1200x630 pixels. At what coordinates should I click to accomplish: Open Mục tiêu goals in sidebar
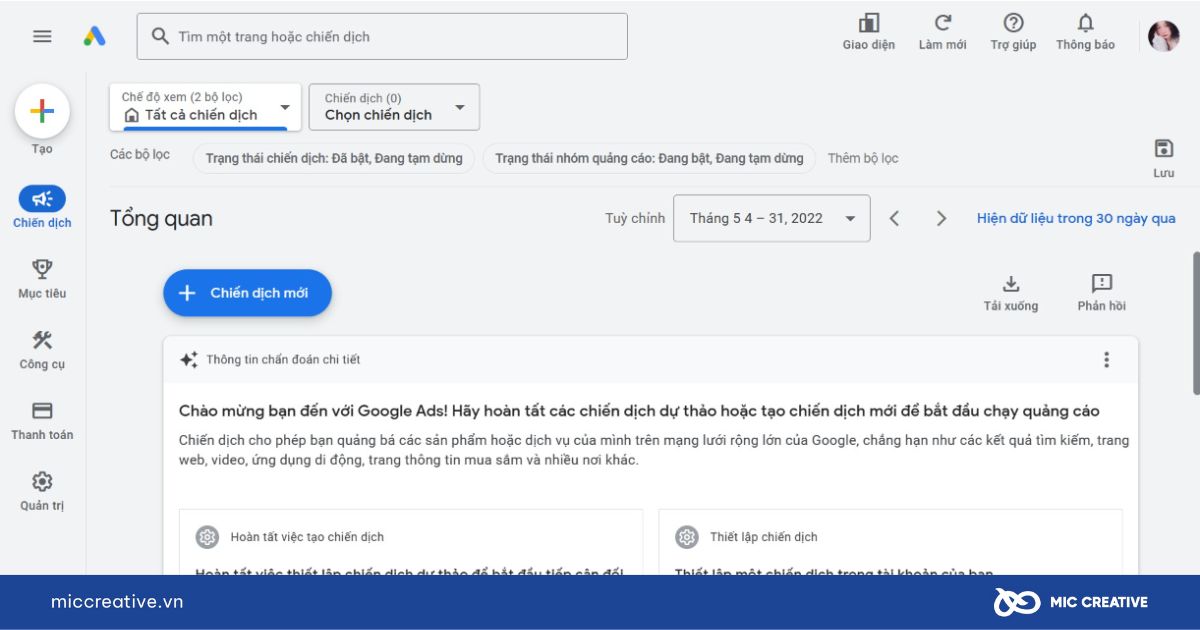tap(42, 278)
